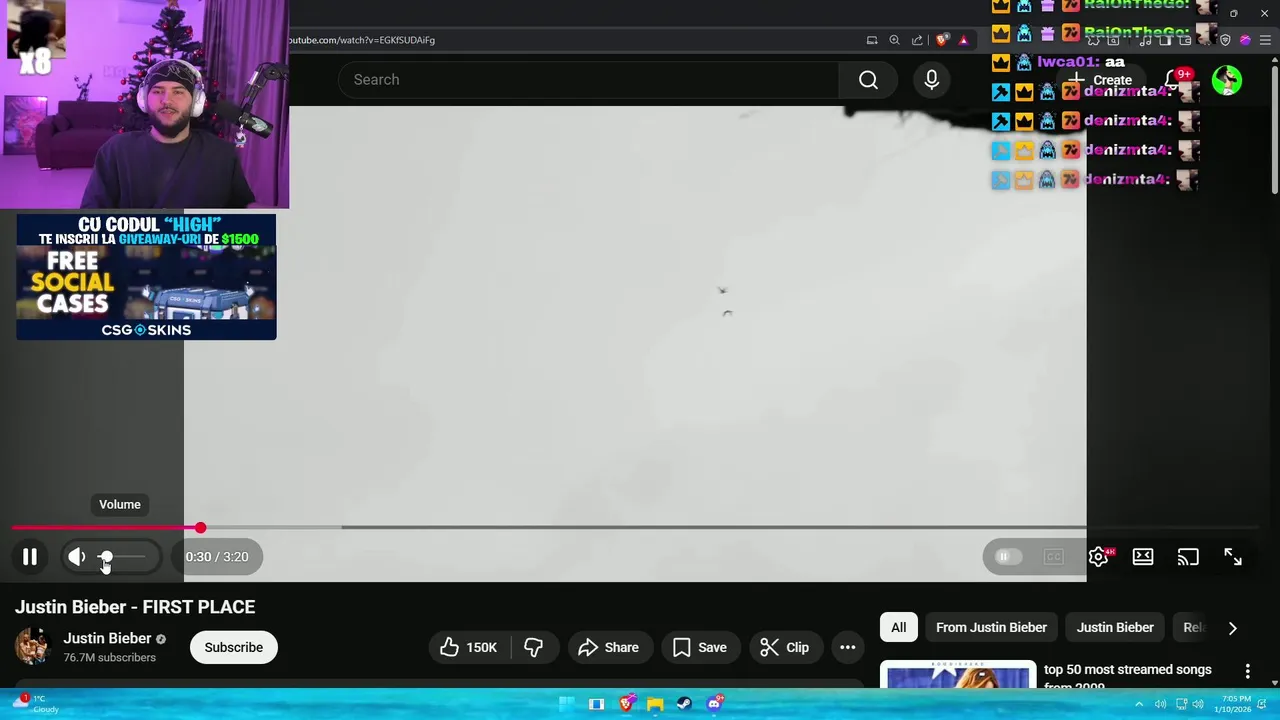Save the video to a playlist
The height and width of the screenshot is (720, 1280).
(700, 647)
